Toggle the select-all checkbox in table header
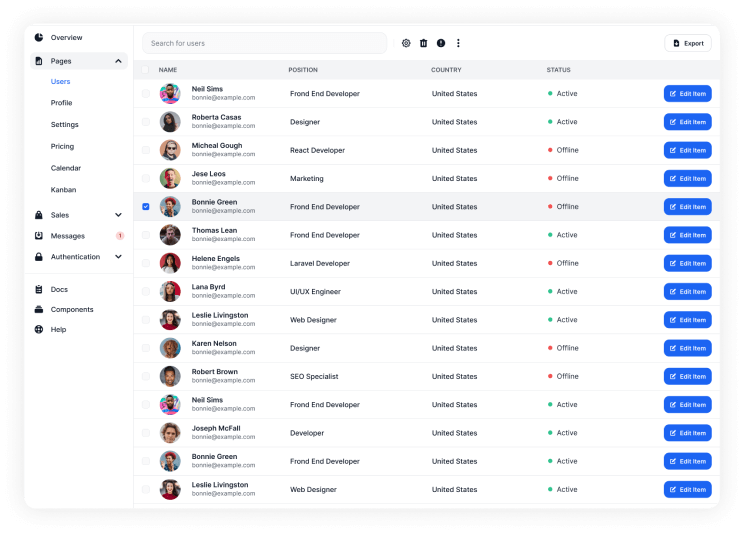This screenshot has width=744, height=534. (x=146, y=70)
